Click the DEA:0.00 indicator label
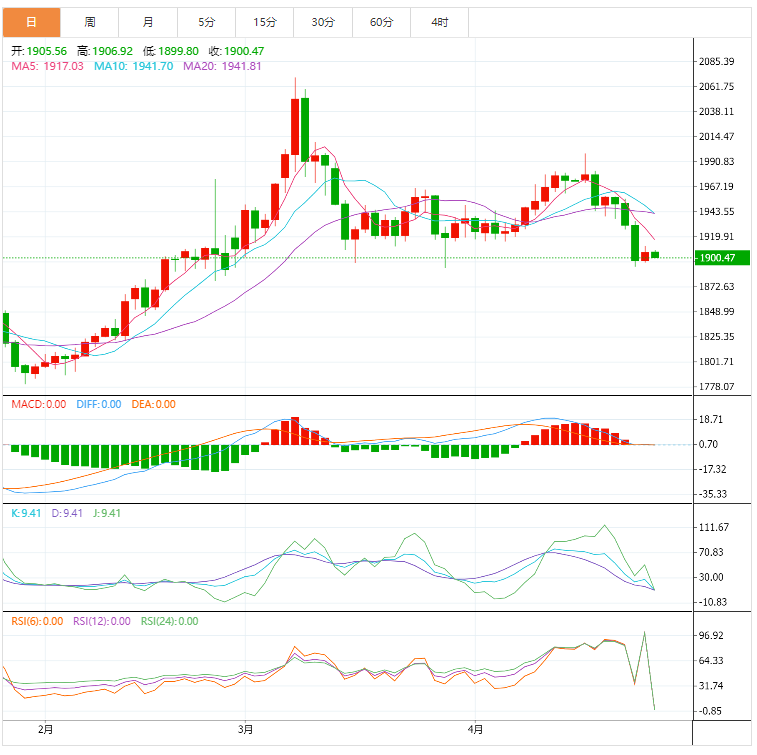The height and width of the screenshot is (755, 757). pos(154,405)
